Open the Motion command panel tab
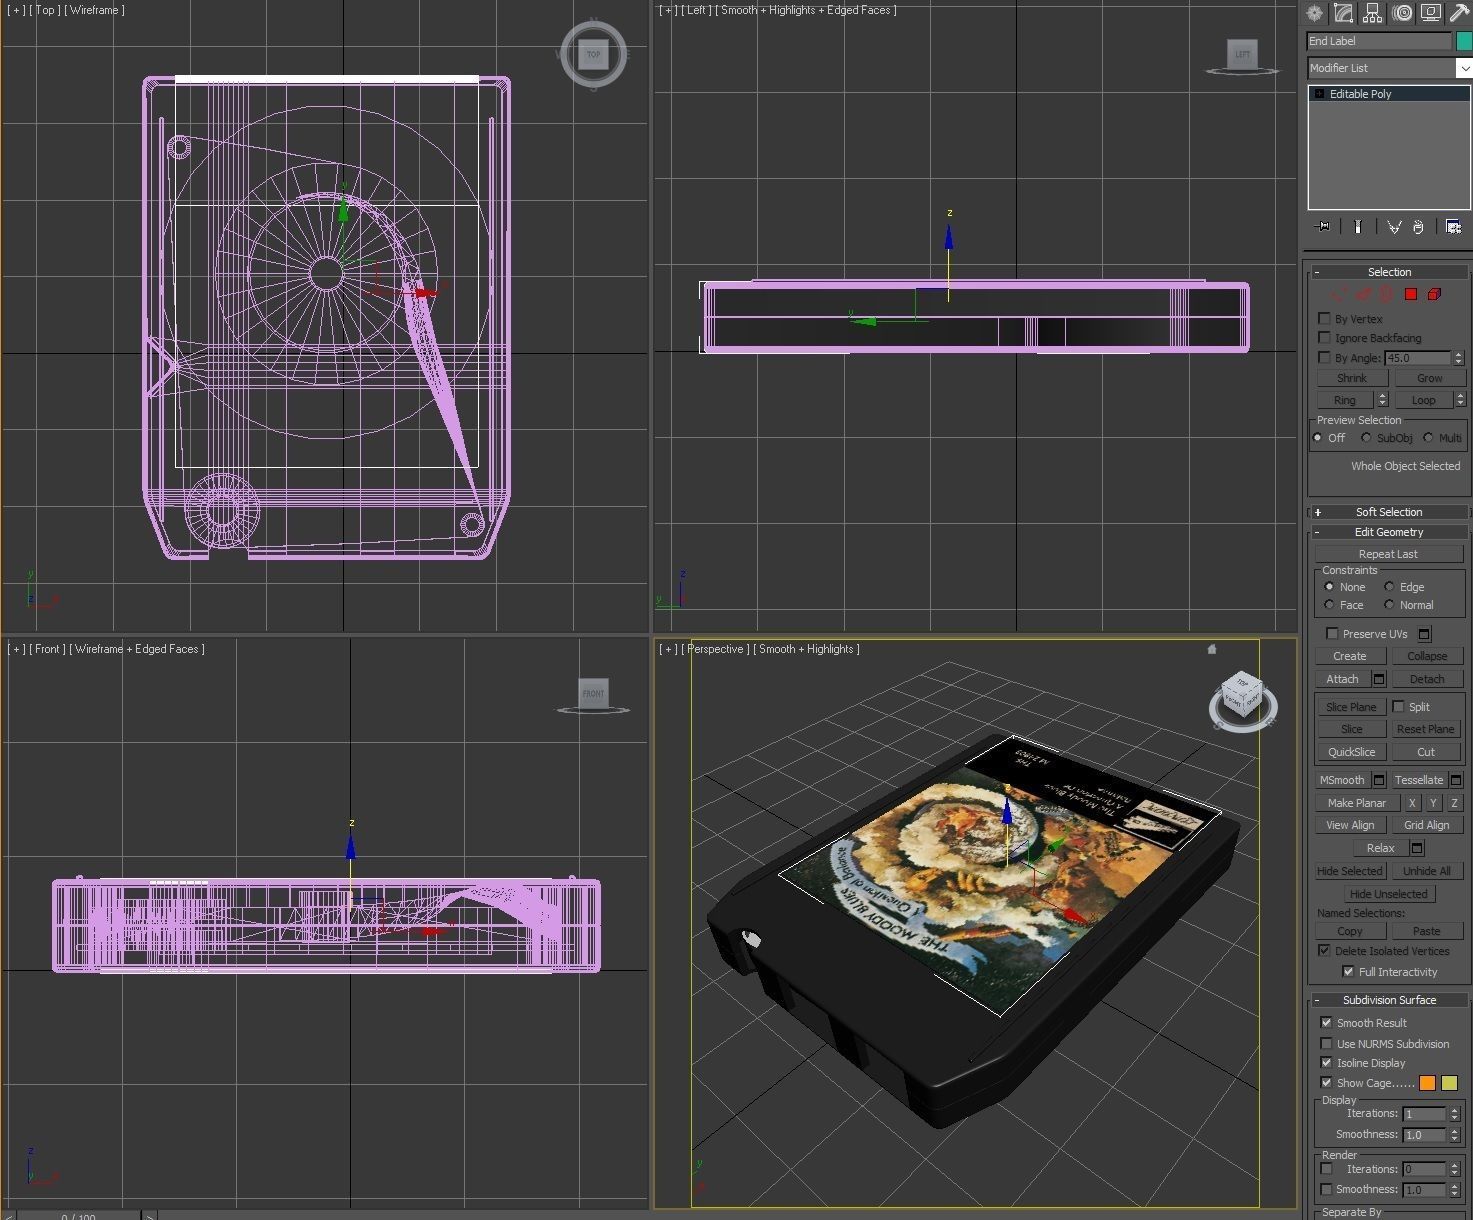1473x1220 pixels. (x=1402, y=13)
